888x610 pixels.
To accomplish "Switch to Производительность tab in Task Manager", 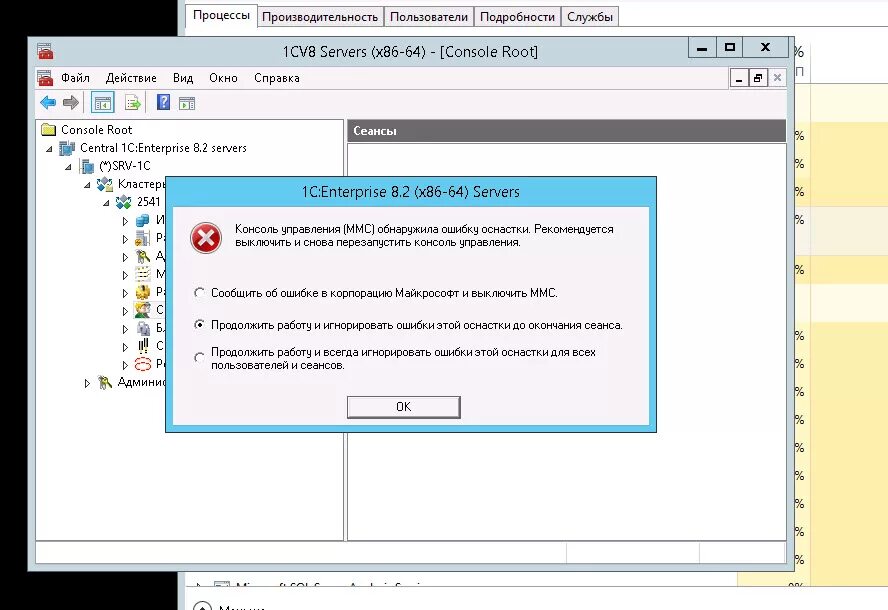I will tap(320, 17).
